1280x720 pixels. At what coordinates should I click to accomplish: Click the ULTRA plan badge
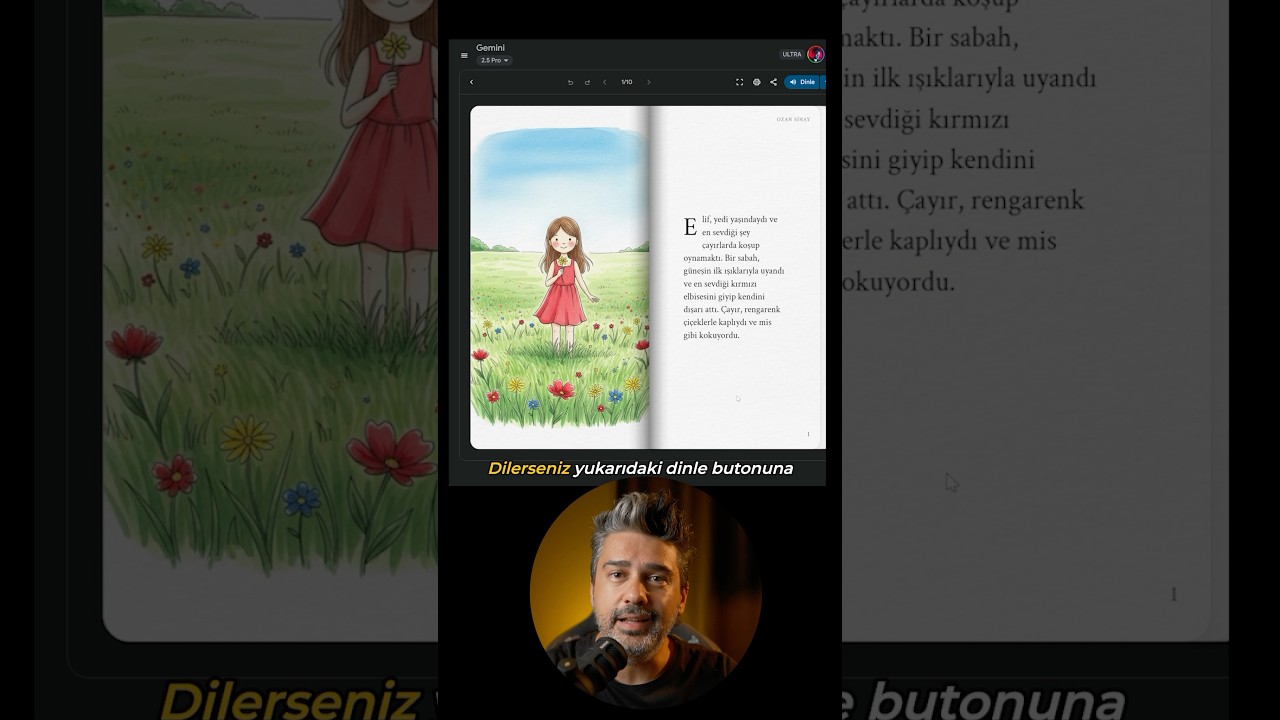[x=792, y=54]
